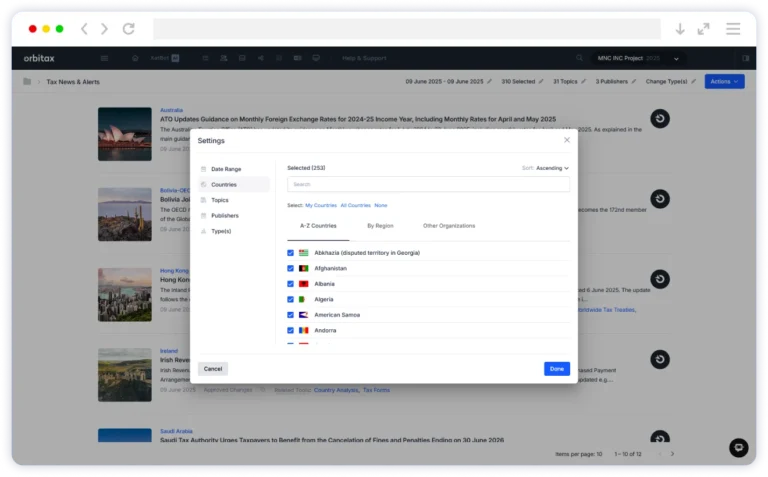Click the browser download arrow icon
The width and height of the screenshot is (768, 477).
(x=680, y=29)
